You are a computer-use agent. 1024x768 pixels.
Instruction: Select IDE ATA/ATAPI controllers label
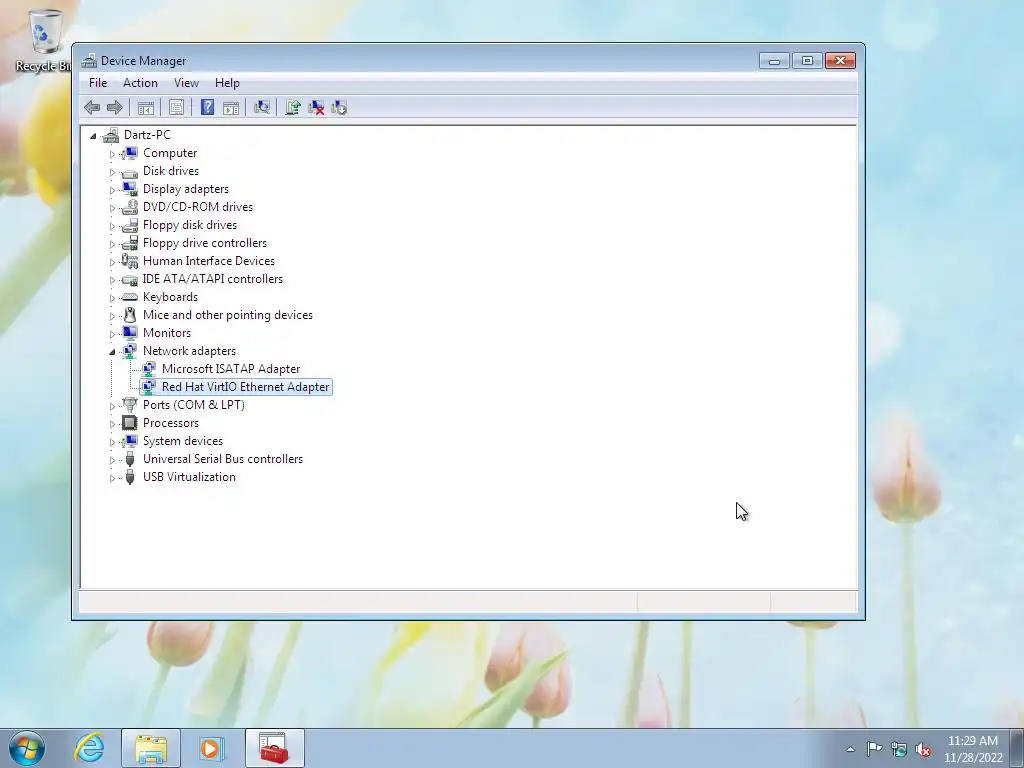213,279
